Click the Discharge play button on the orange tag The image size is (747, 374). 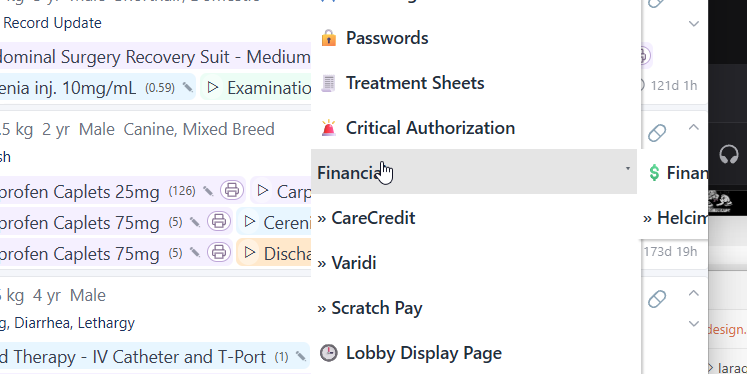click(x=250, y=253)
